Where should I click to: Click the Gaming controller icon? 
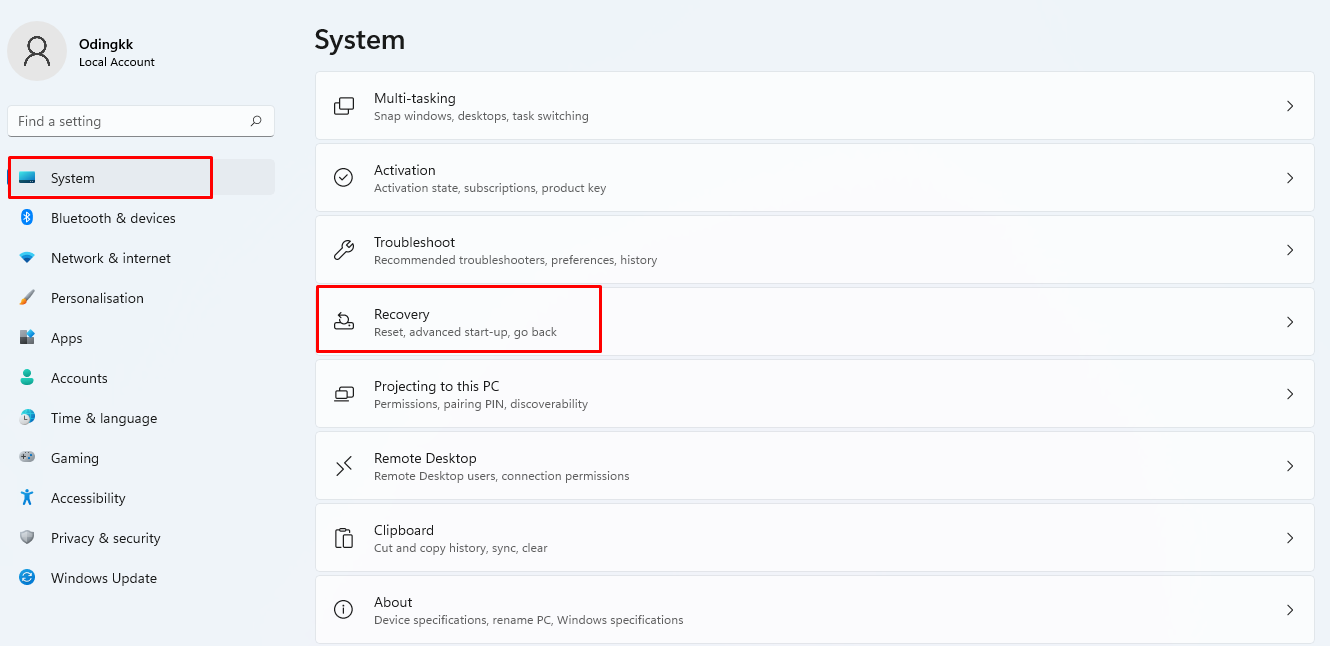click(x=28, y=458)
